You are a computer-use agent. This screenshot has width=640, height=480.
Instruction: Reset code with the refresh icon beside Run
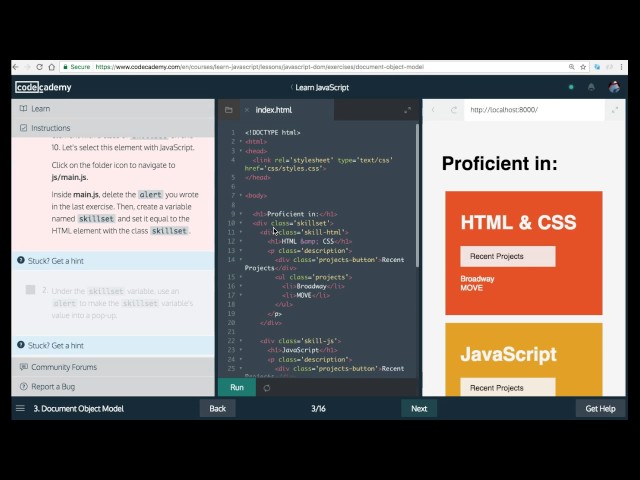(267, 388)
